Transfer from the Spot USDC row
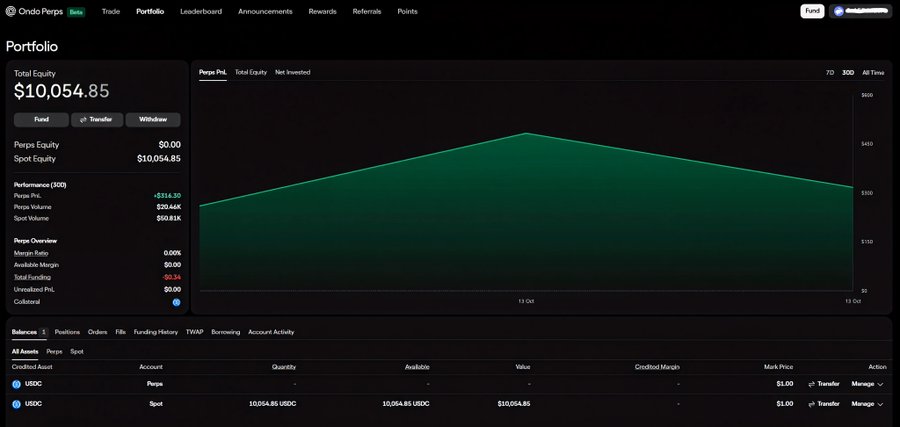This screenshot has height=427, width=900. [824, 404]
